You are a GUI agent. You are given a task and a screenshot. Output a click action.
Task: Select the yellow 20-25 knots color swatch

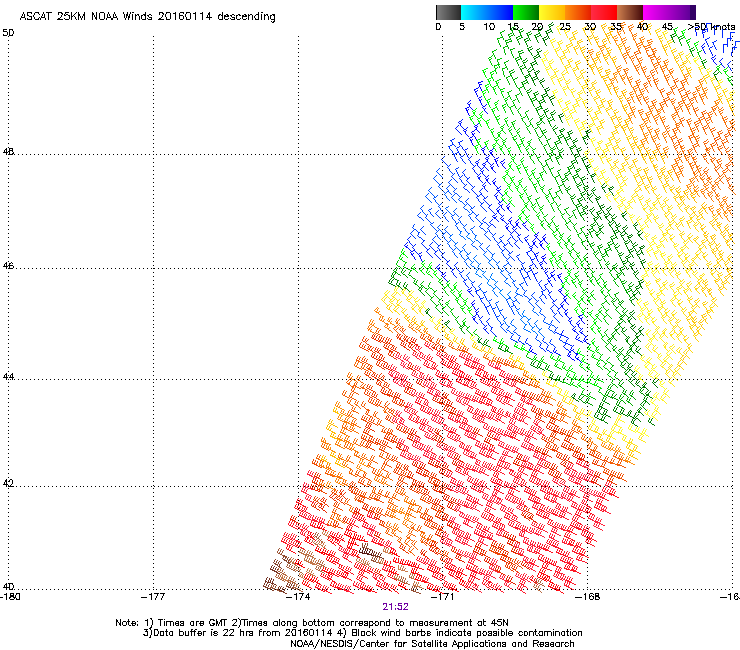pos(552,12)
